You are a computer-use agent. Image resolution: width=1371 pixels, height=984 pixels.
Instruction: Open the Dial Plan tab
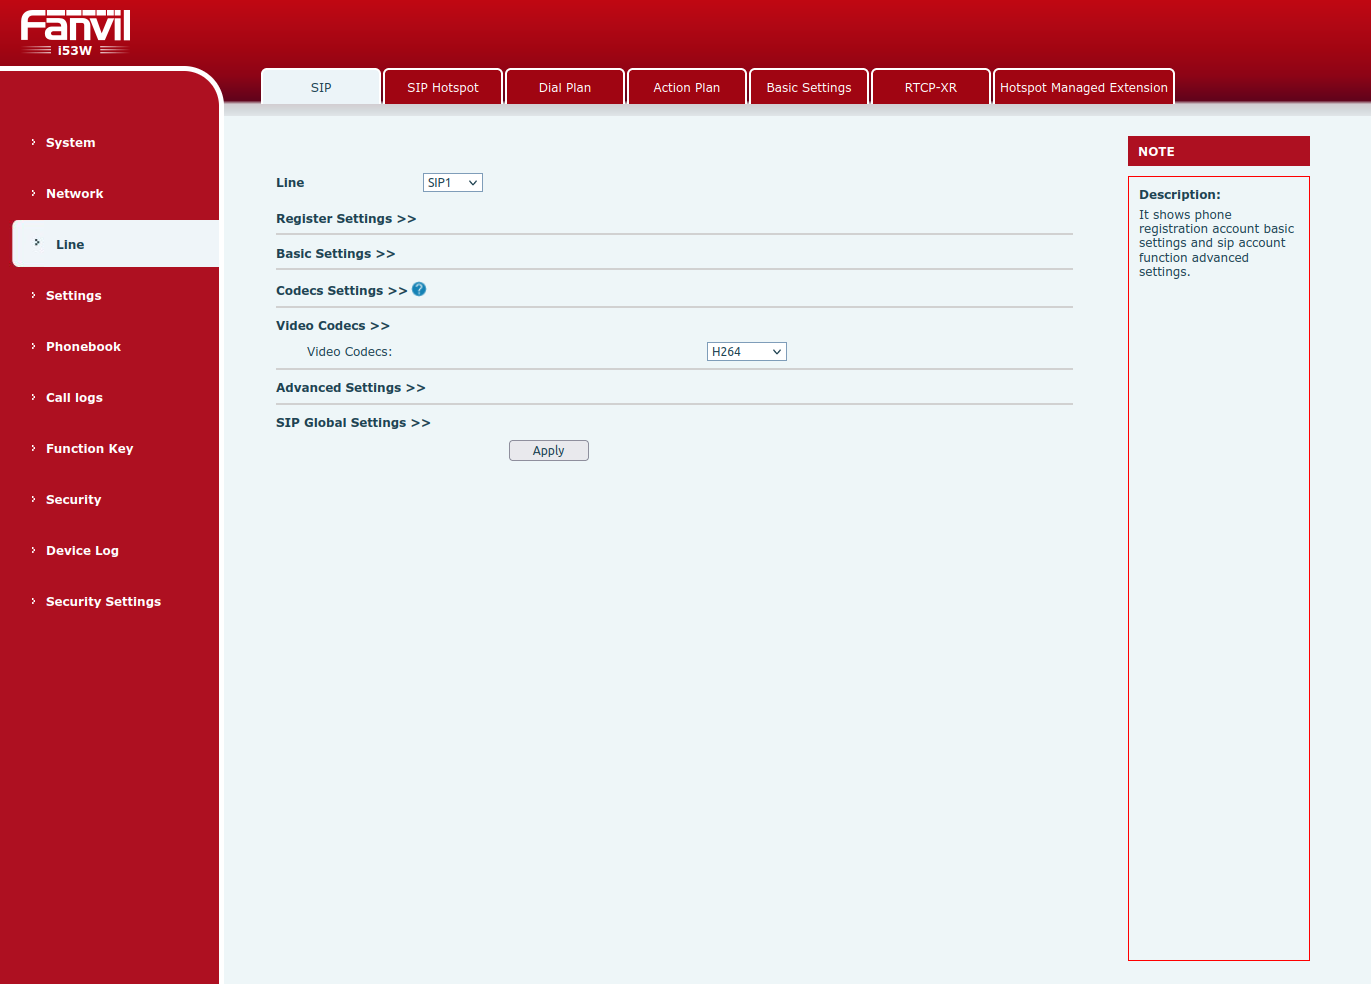tap(565, 87)
